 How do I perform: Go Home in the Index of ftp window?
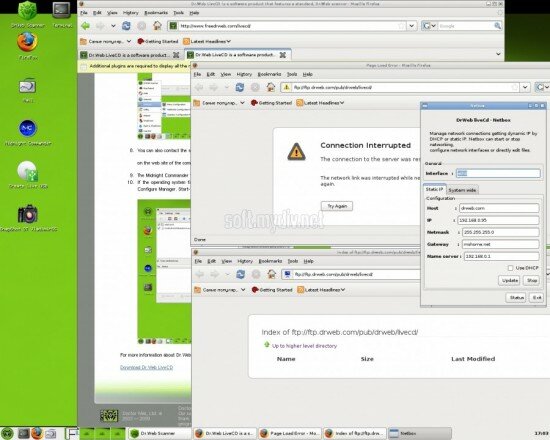coord(271,274)
